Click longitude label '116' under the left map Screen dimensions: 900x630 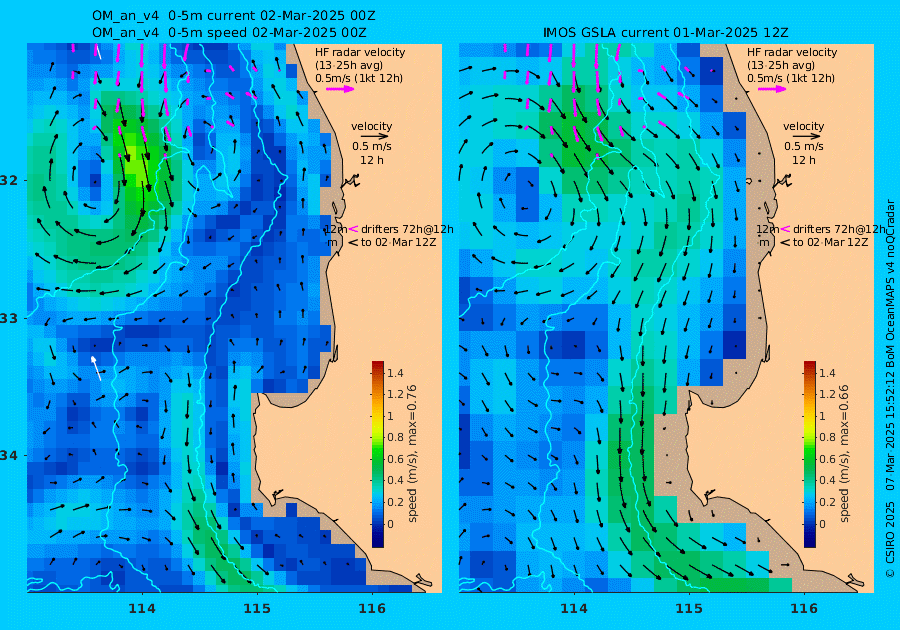[372, 608]
